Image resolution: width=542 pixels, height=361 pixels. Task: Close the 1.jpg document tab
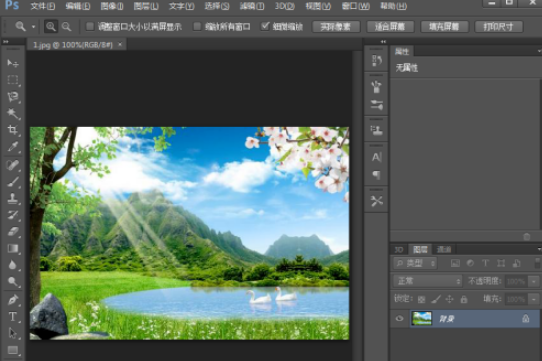[x=120, y=44]
